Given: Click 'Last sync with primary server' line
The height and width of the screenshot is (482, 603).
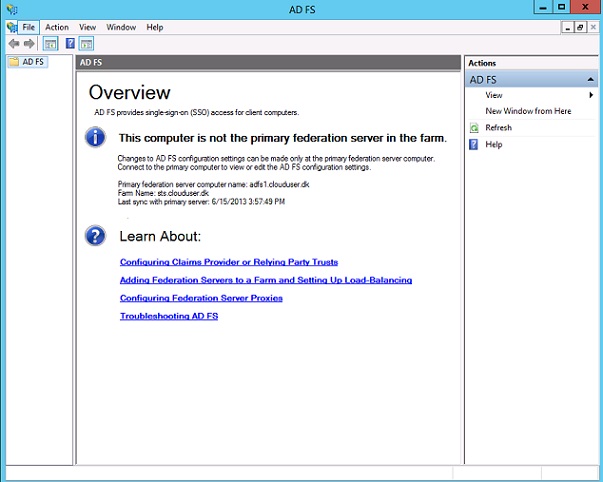Looking at the screenshot, I should pyautogui.click(x=201, y=202).
